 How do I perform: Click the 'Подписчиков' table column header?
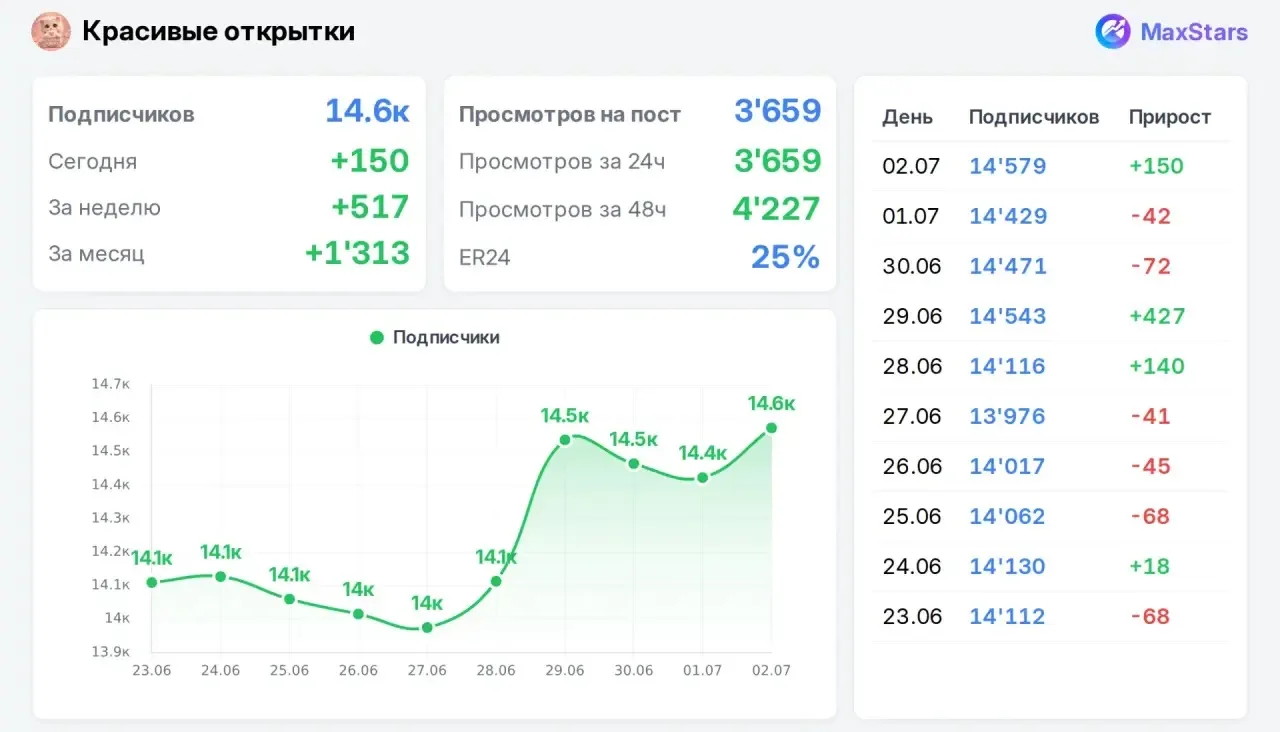tap(1034, 117)
